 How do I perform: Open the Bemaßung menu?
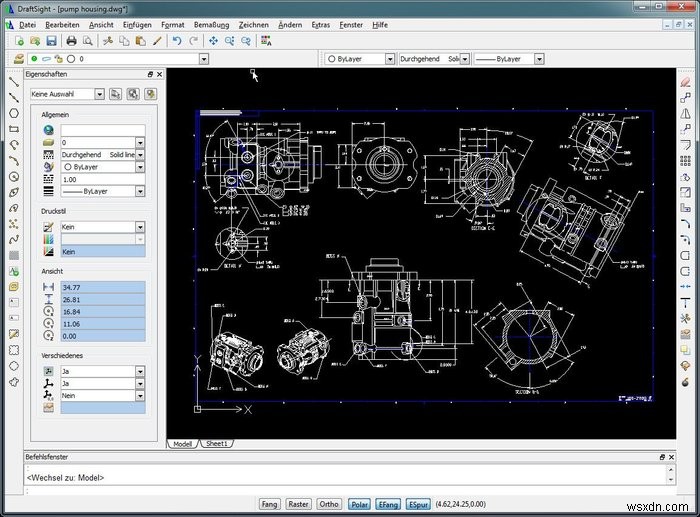[x=212, y=25]
